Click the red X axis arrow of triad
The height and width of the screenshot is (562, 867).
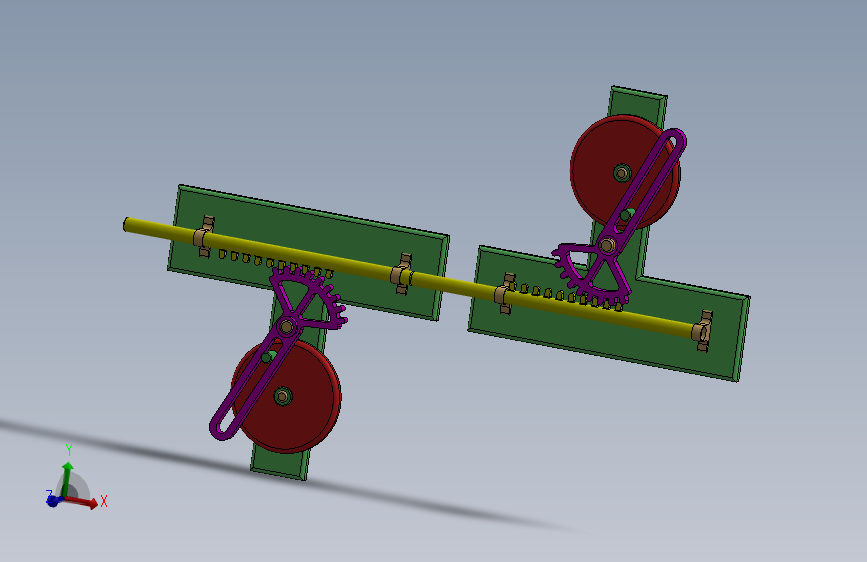pos(83,501)
